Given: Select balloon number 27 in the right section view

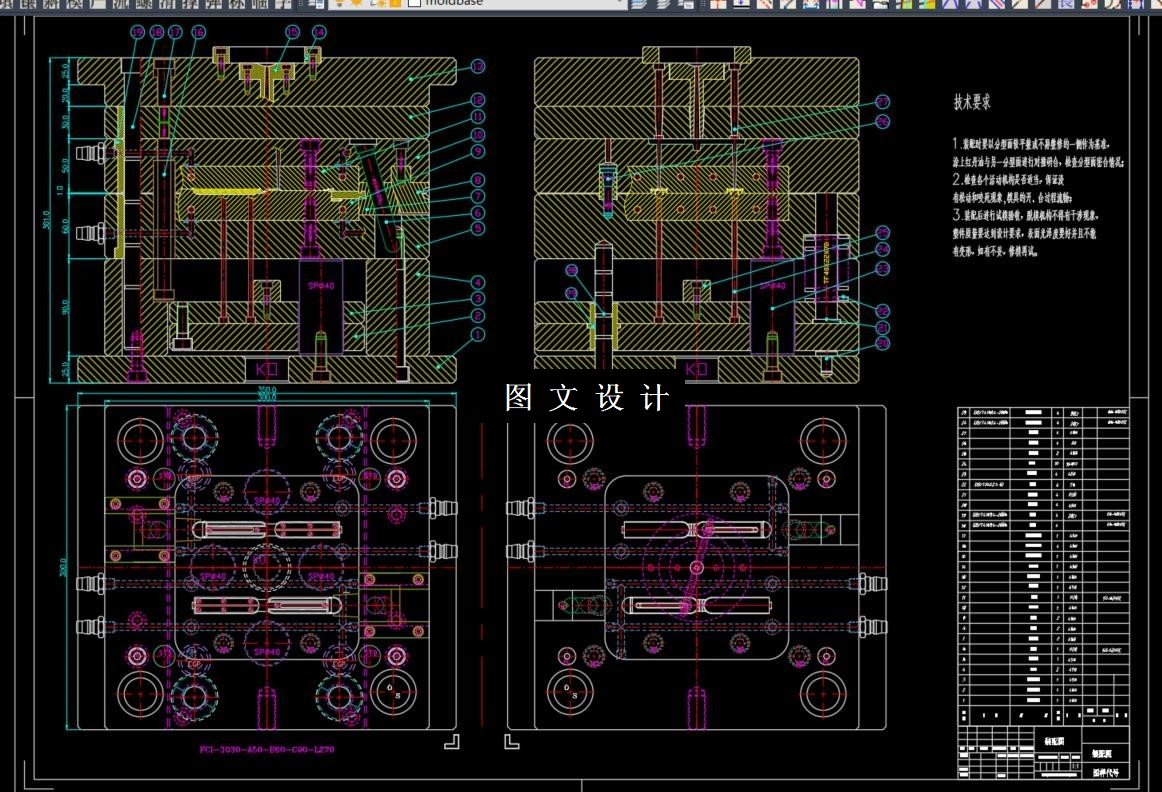Looking at the screenshot, I should [882, 102].
